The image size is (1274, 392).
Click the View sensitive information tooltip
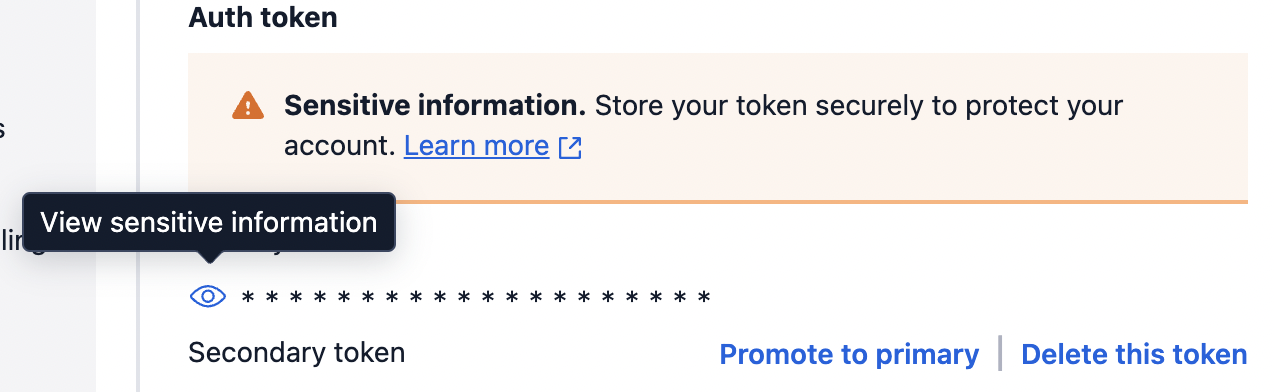209,222
